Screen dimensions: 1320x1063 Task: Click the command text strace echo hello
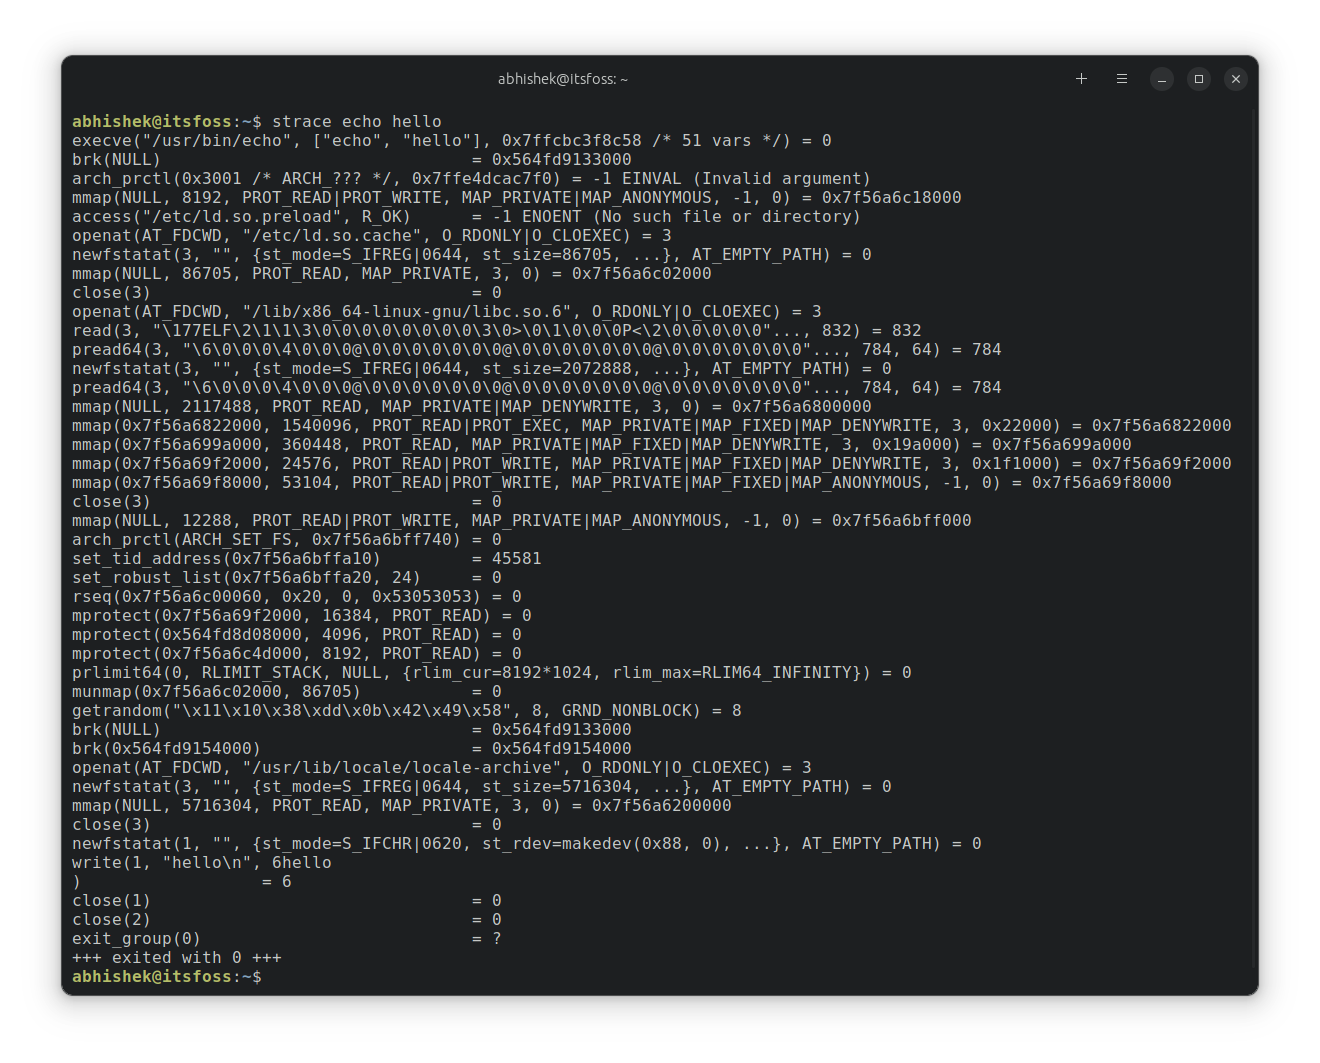[357, 122]
